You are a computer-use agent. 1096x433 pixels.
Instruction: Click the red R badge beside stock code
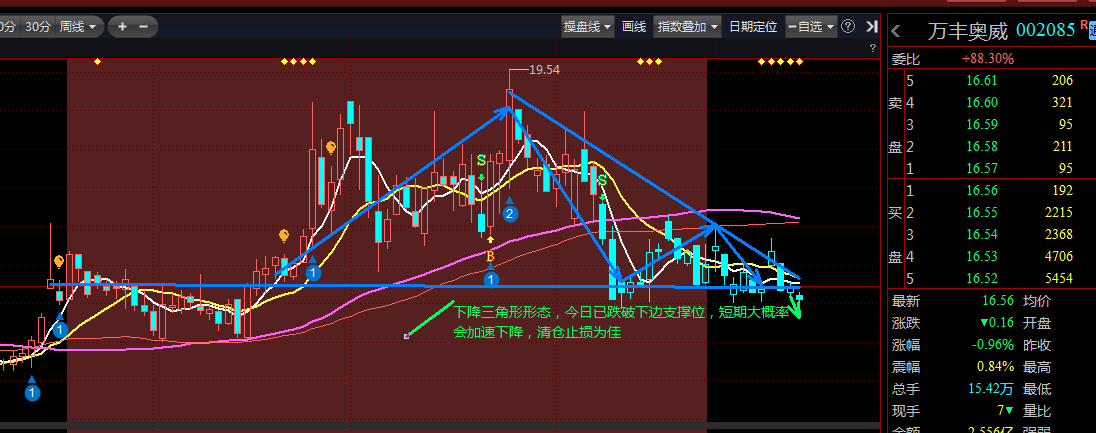1084,24
